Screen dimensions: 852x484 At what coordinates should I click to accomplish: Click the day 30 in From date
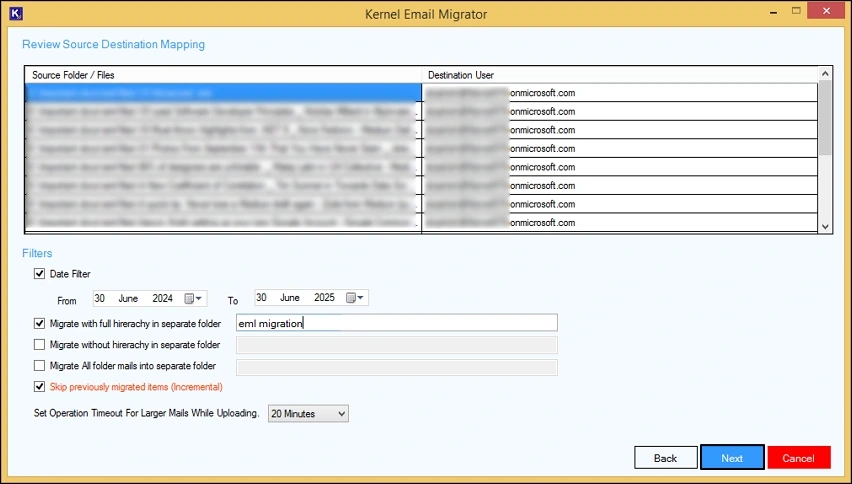(99, 298)
